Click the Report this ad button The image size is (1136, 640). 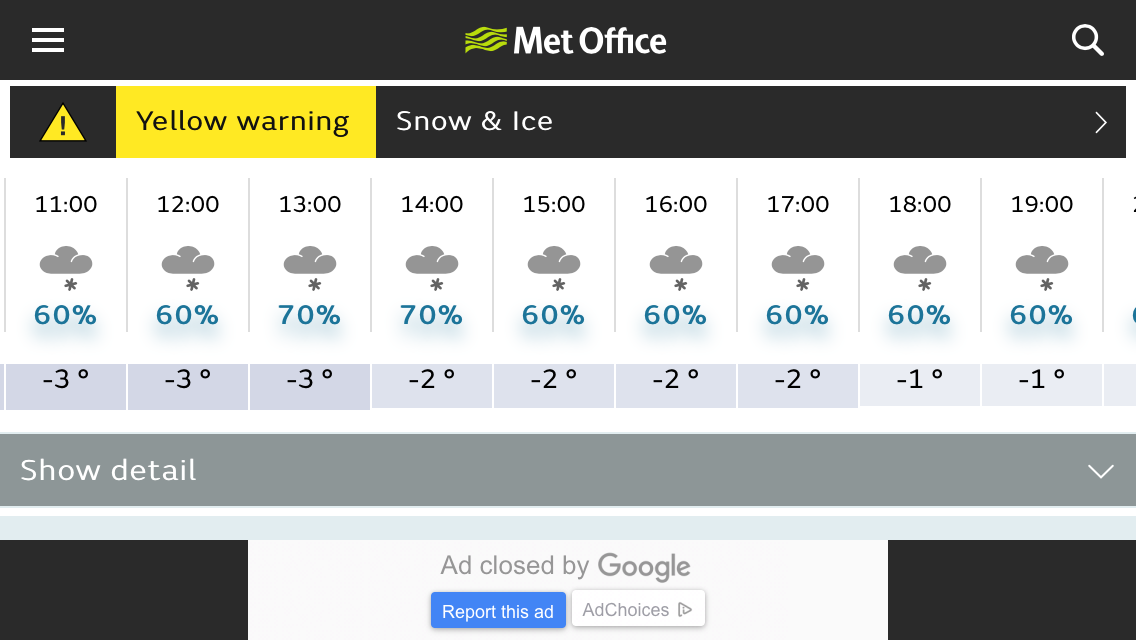tap(498, 611)
